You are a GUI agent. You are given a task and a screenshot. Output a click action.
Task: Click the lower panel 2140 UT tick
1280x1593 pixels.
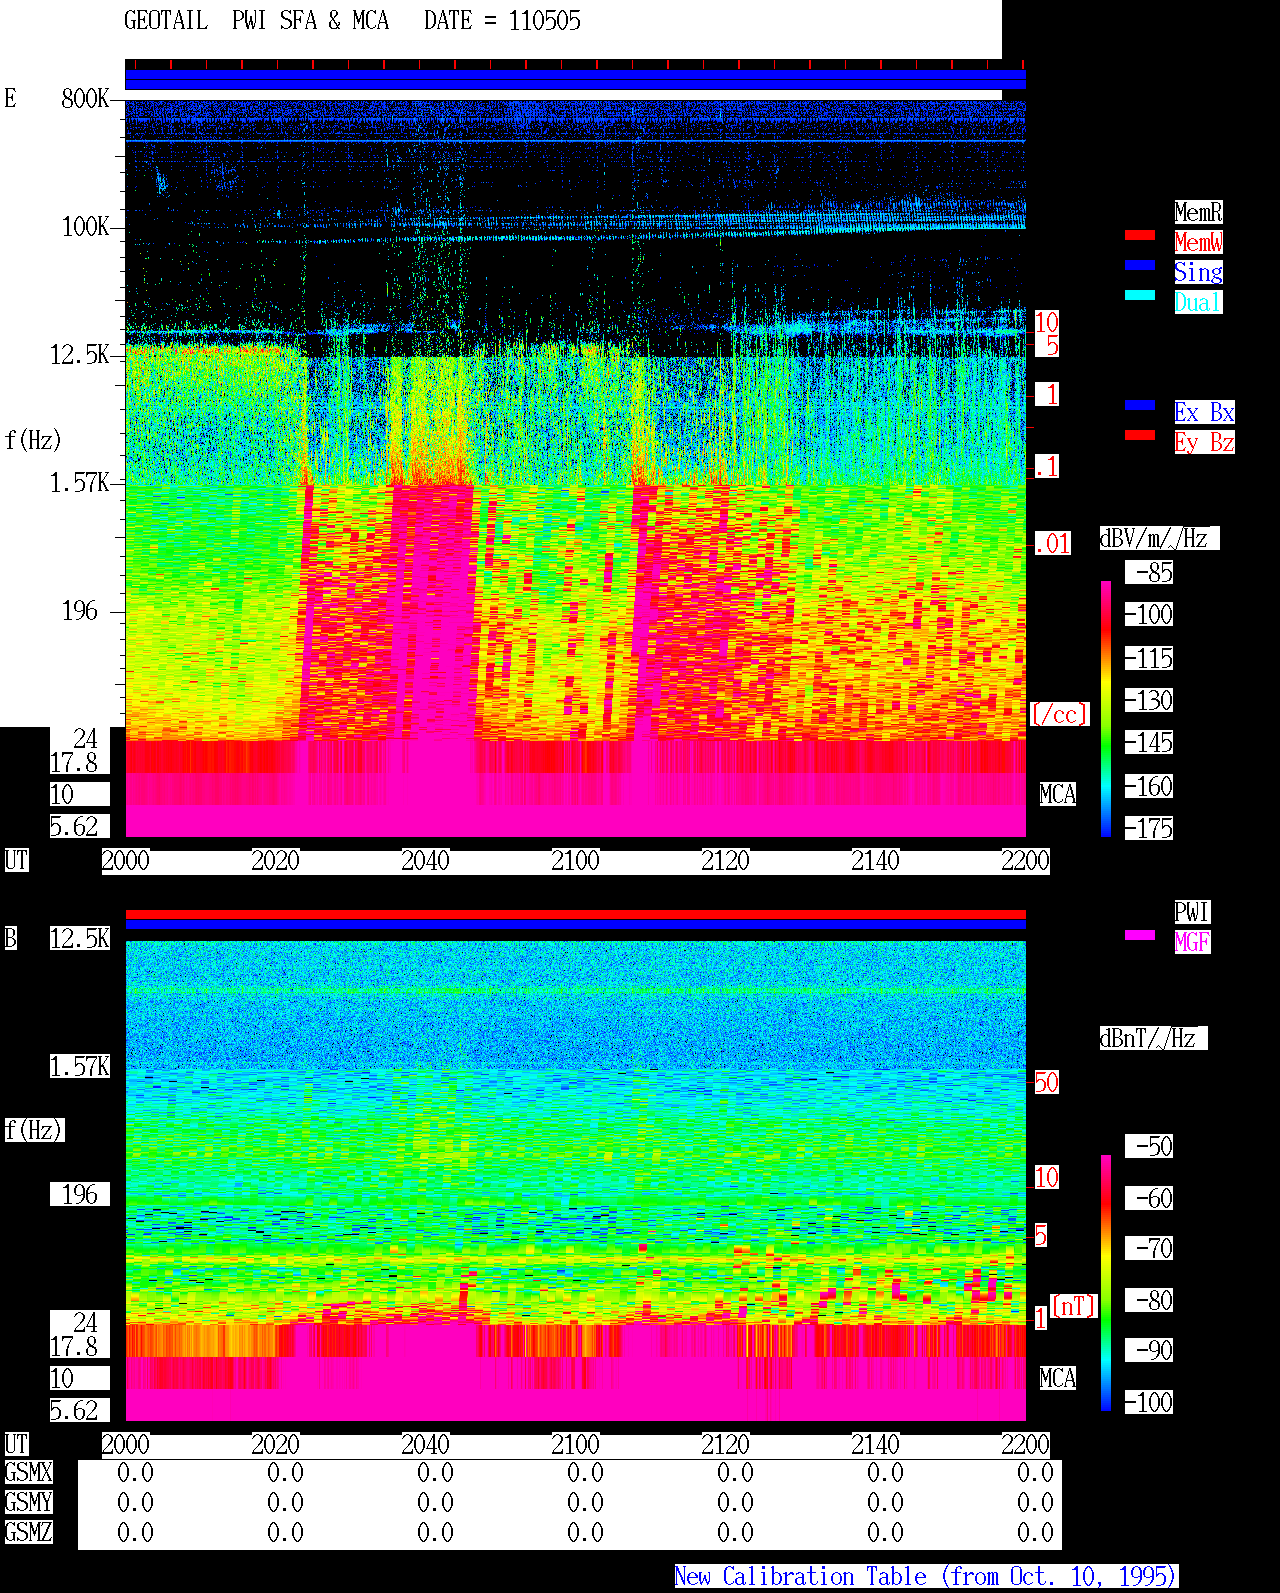pos(875,1445)
